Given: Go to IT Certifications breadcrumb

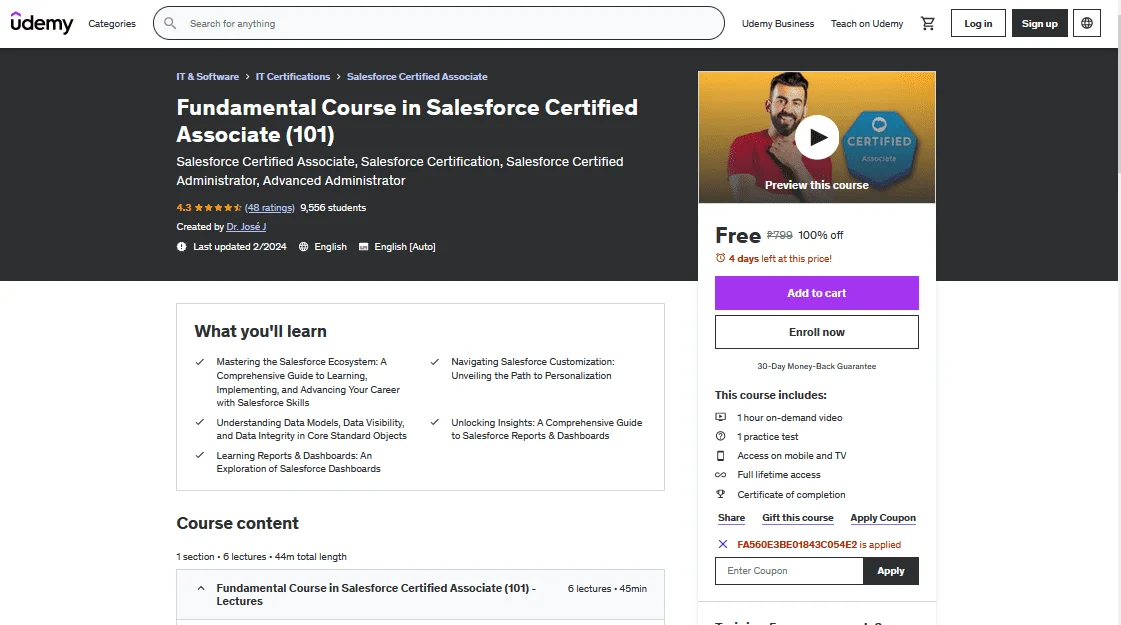Looking at the screenshot, I should (293, 77).
